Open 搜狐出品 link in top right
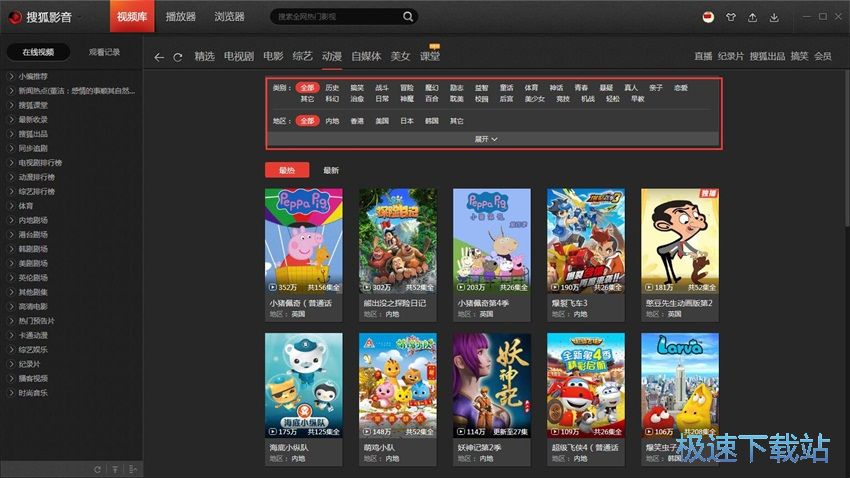 [767, 56]
